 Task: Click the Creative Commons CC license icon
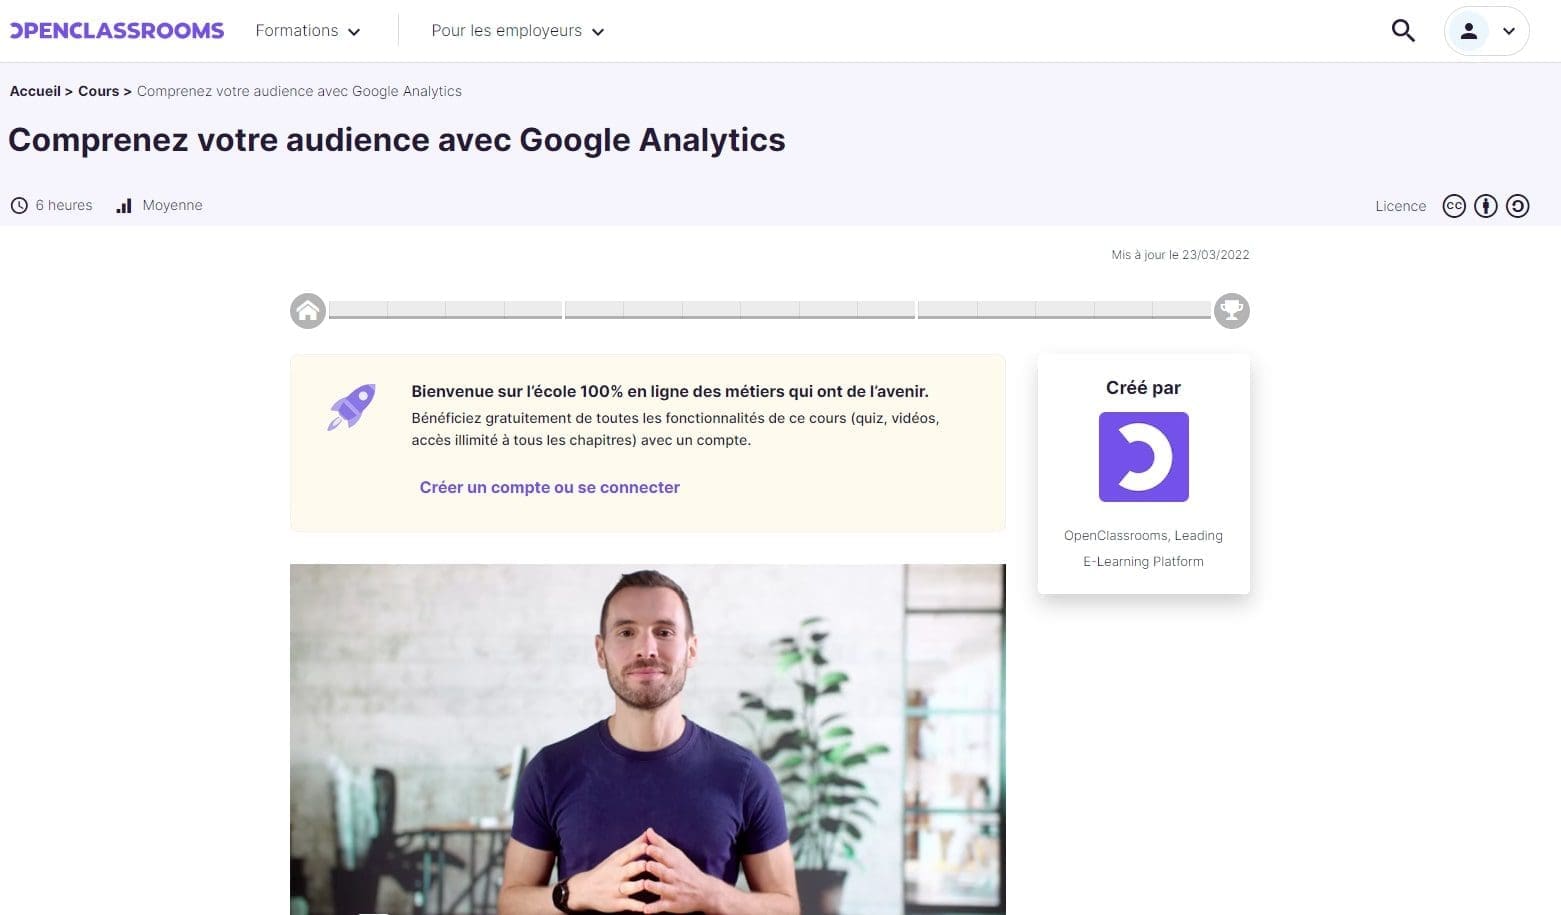[1454, 206]
